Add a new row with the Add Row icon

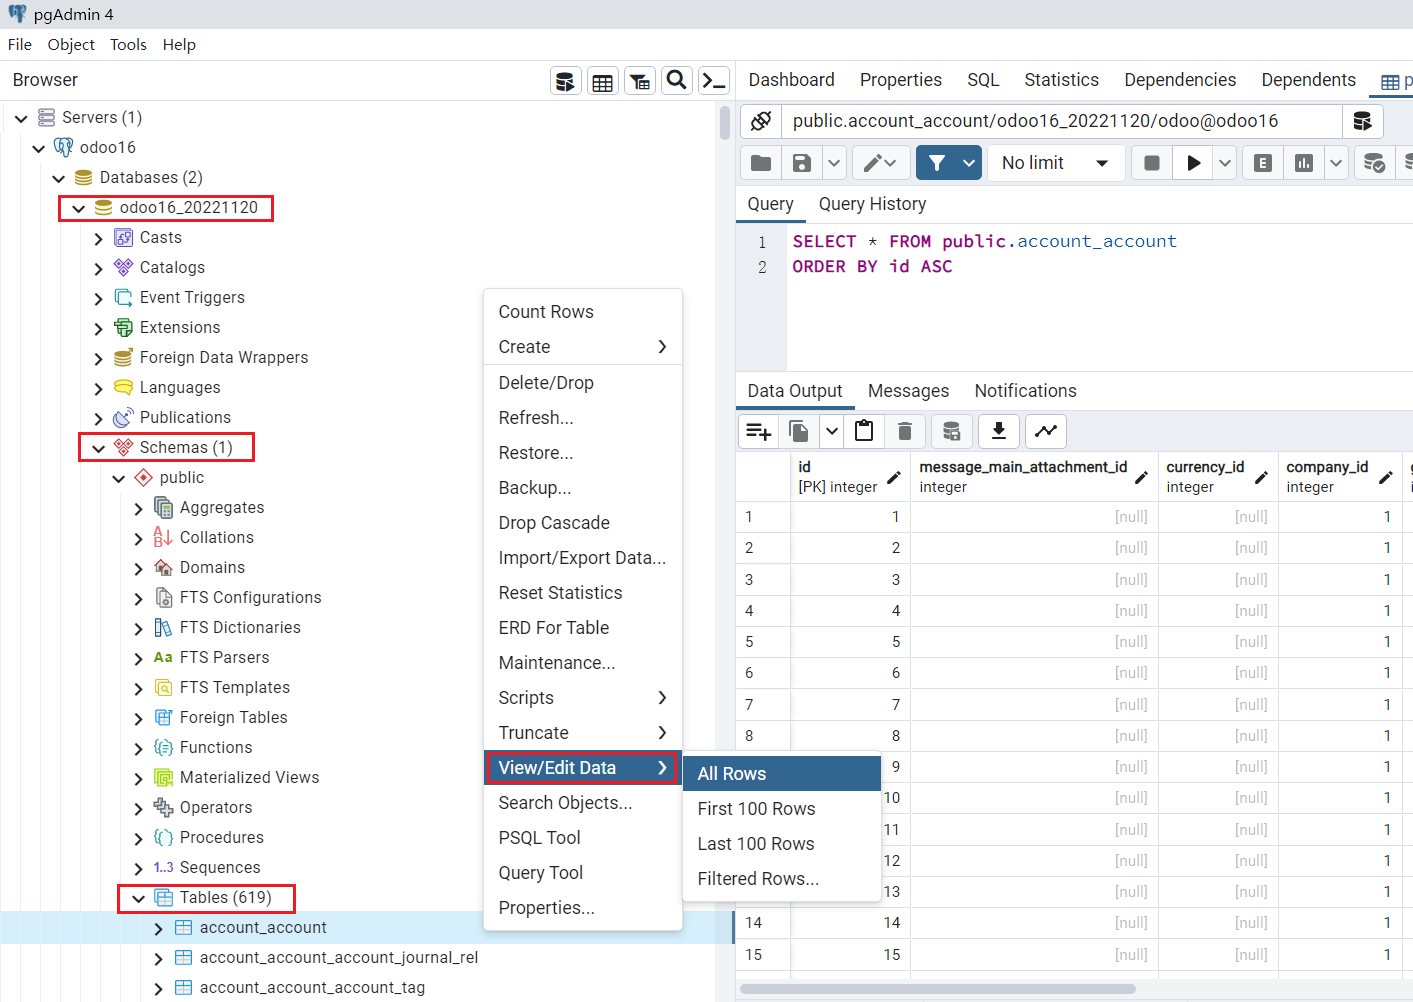click(x=759, y=431)
